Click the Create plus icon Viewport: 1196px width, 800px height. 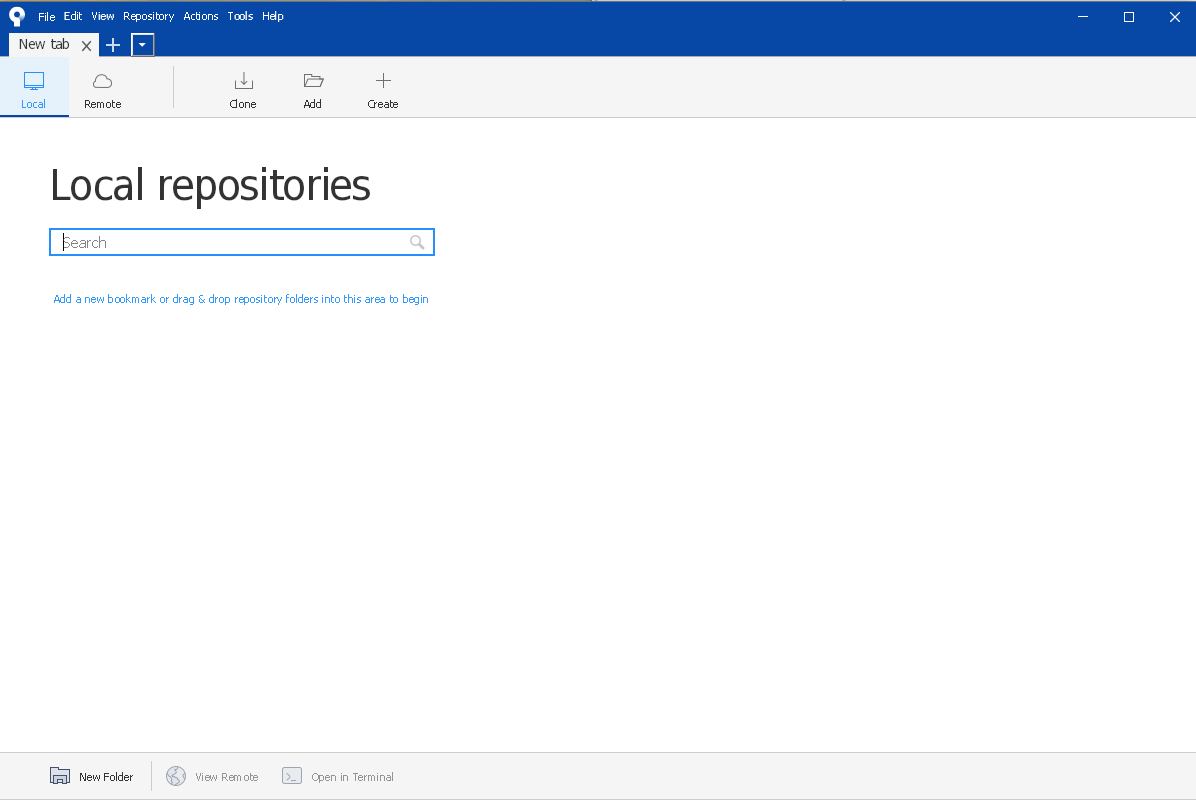[x=382, y=81]
